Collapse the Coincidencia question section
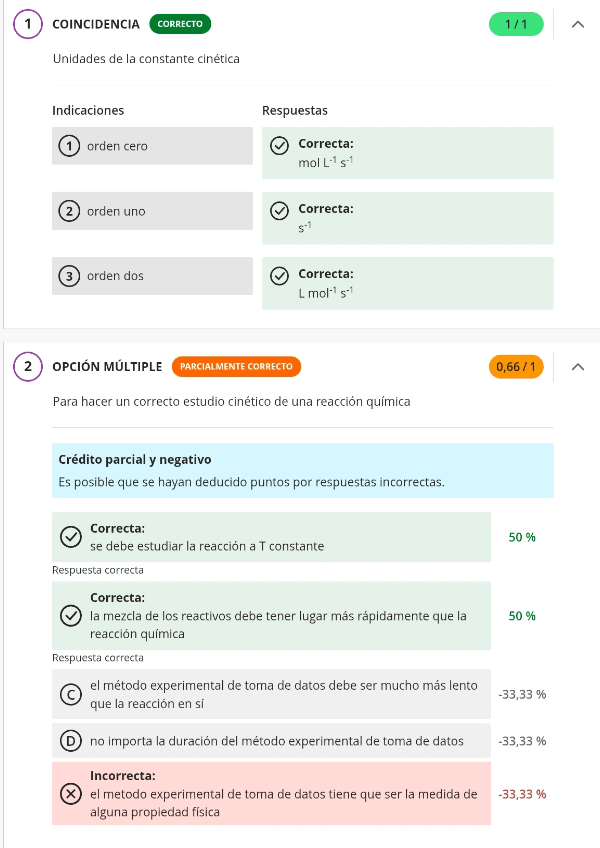The height and width of the screenshot is (848, 600). (x=577, y=24)
